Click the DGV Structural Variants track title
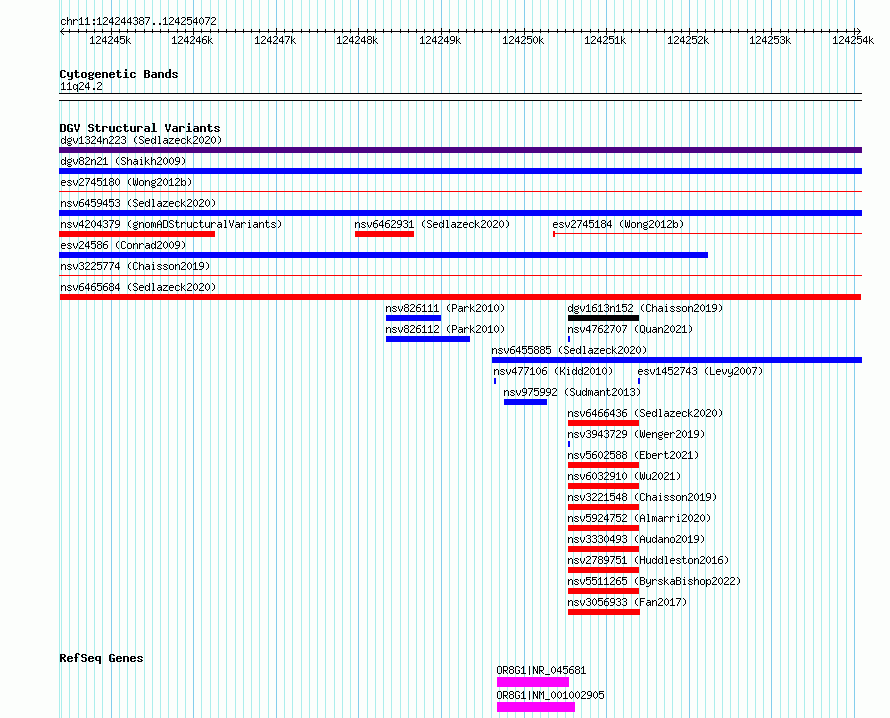Image resolution: width=890 pixels, height=718 pixels. coord(140,128)
